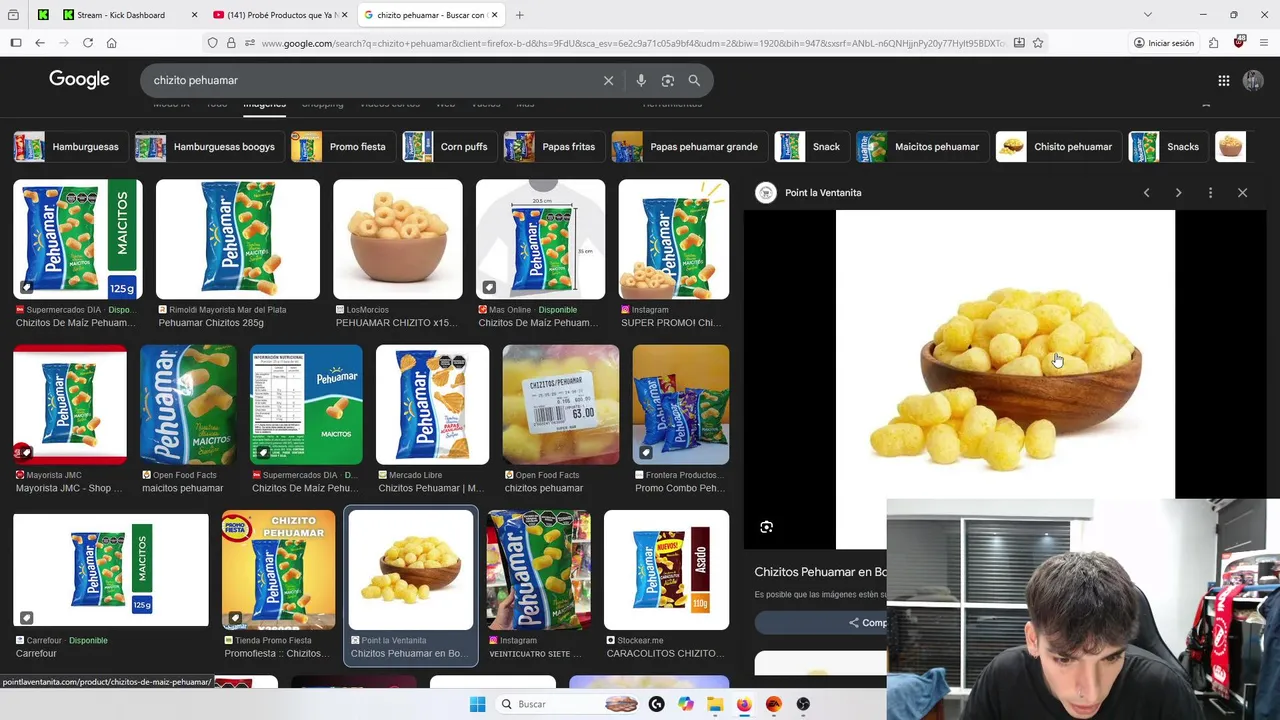Open OBS Studio from the taskbar
The height and width of the screenshot is (720, 1280).
803,704
